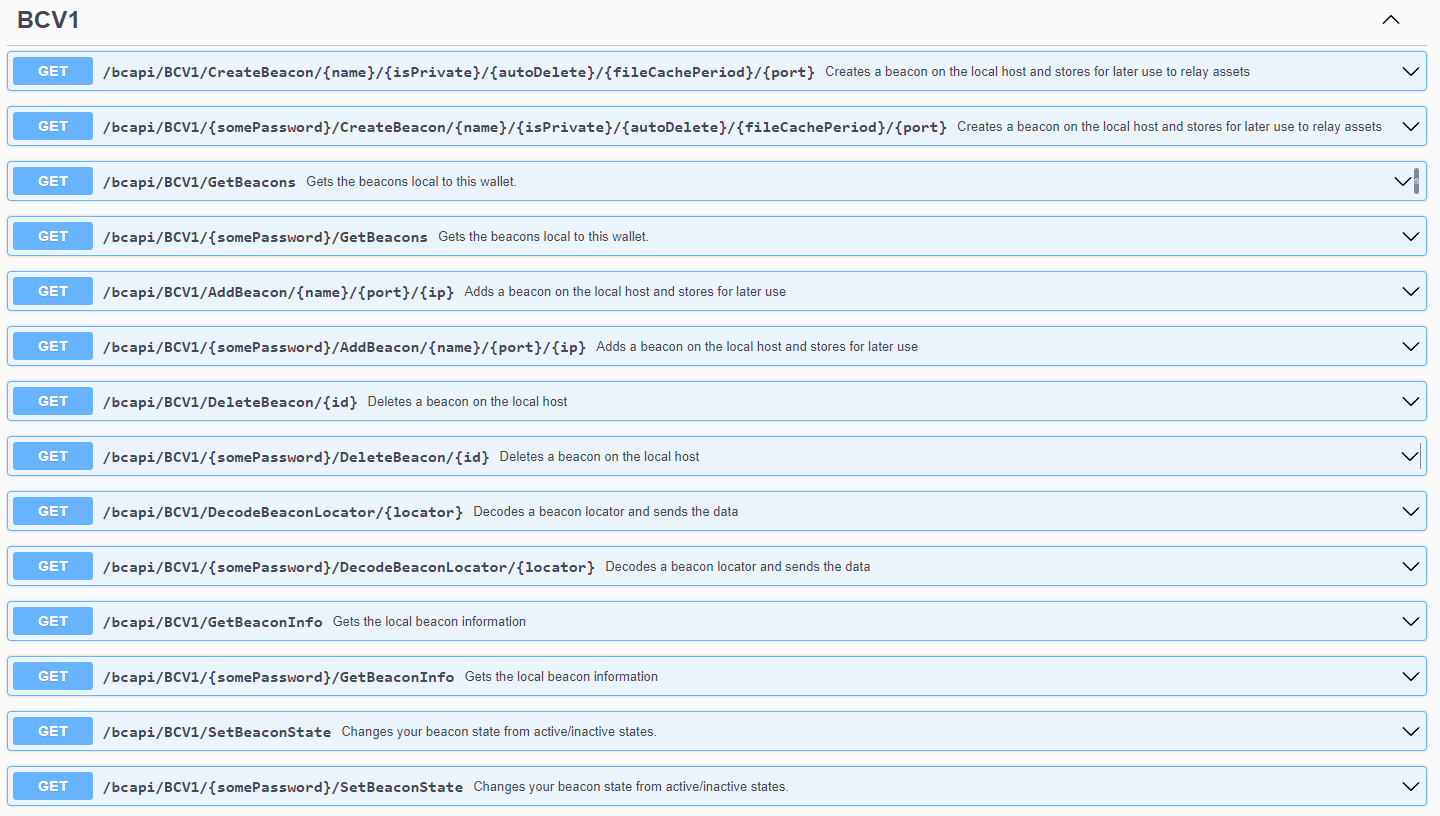
Task: Click GET badge for /bcapi/BCV1/GetBeacons
Action: (53, 181)
